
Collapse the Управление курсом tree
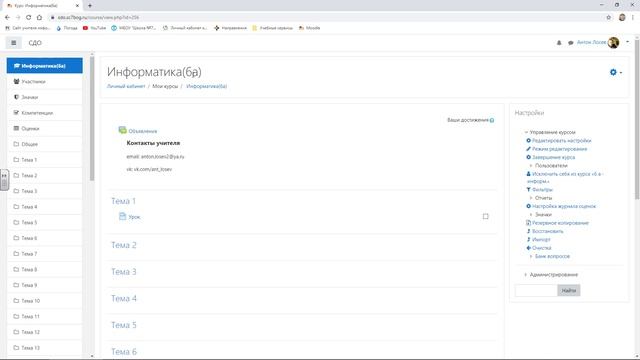click(527, 132)
